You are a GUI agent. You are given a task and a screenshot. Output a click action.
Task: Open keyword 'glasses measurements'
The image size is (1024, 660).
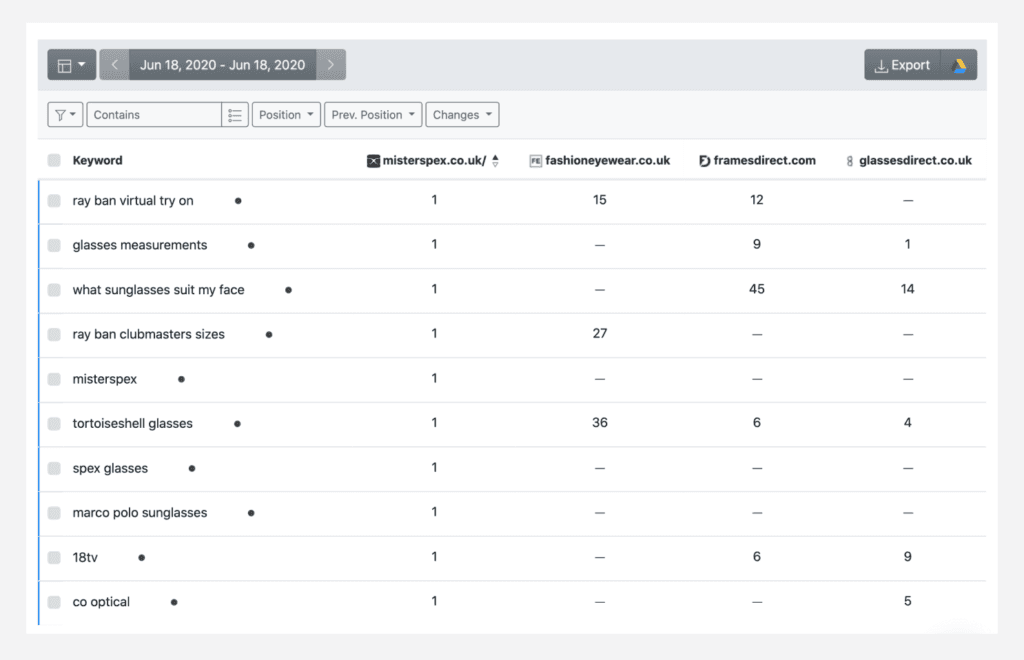(x=140, y=245)
